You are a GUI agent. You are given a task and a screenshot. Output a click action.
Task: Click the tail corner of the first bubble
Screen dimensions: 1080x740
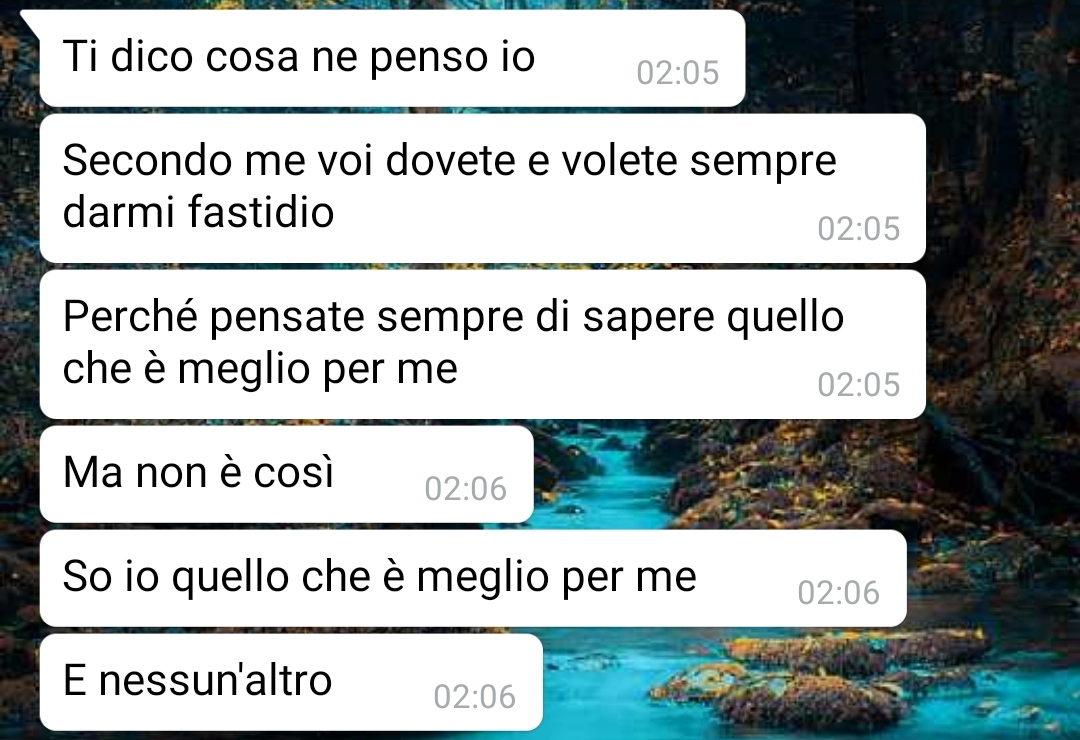[30, 21]
